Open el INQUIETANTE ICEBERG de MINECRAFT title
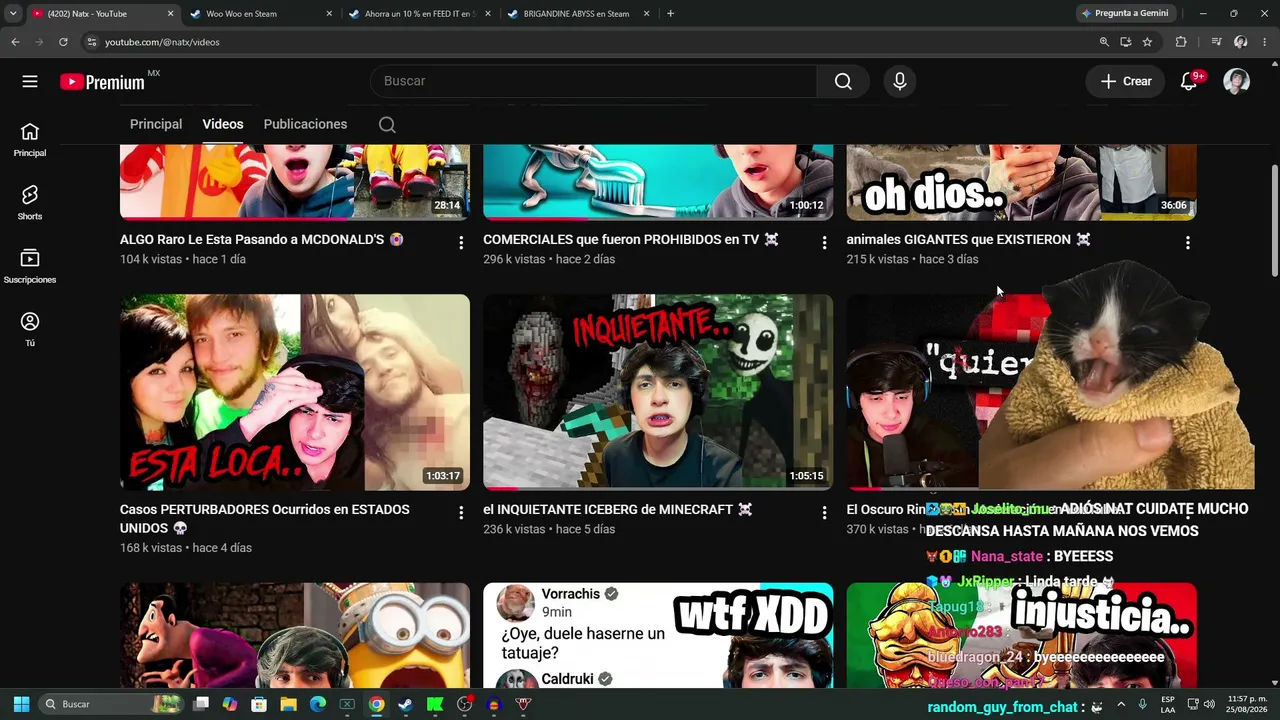The width and height of the screenshot is (1280, 720). 618,510
